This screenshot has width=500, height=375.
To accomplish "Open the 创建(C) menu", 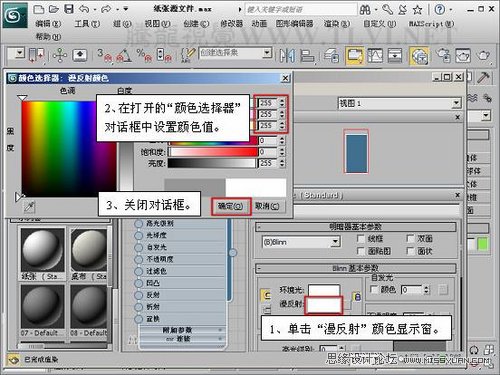I will click(x=196, y=24).
